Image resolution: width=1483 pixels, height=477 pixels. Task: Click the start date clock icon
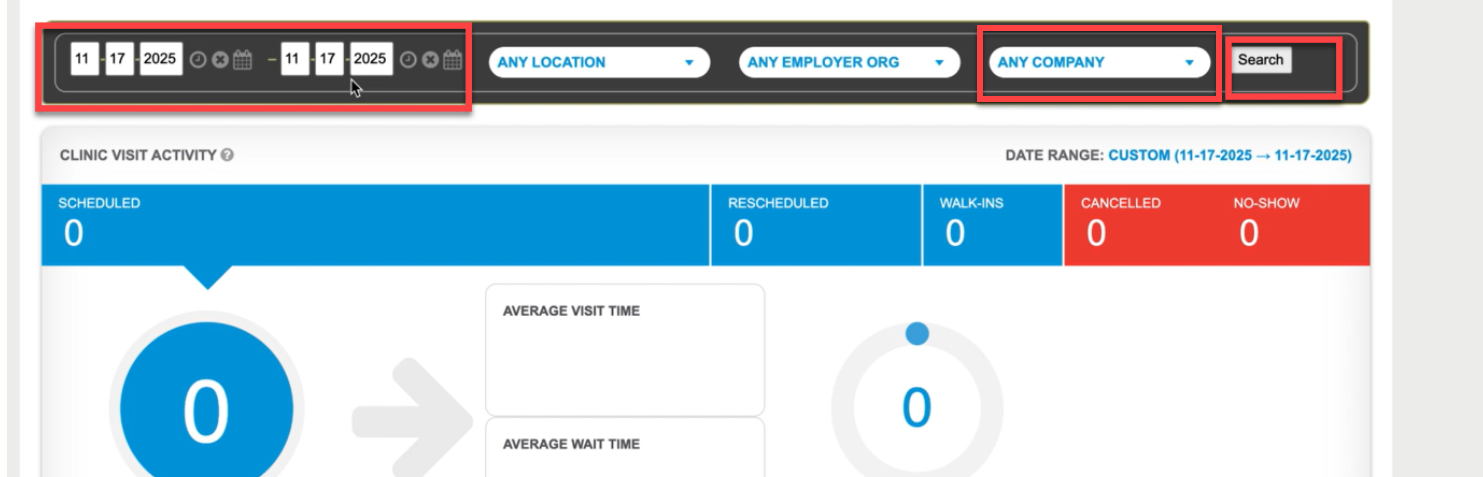198,60
